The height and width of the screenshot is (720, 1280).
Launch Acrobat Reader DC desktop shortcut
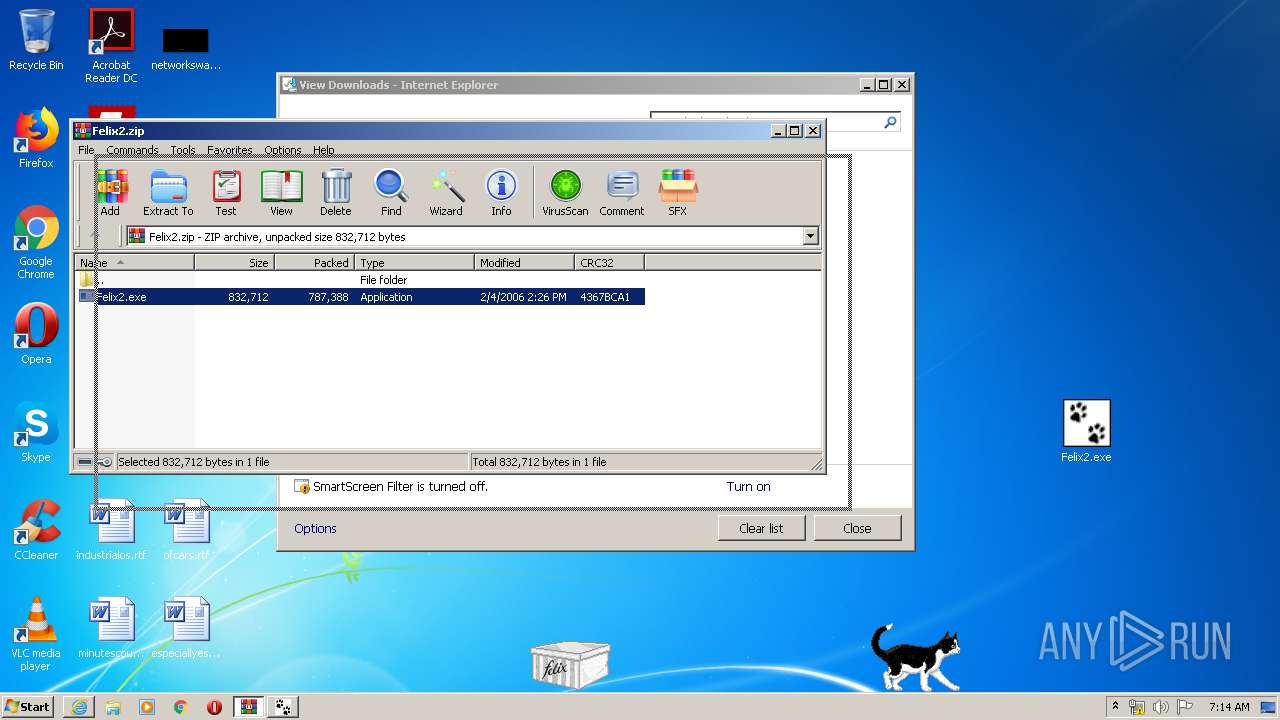(x=111, y=46)
